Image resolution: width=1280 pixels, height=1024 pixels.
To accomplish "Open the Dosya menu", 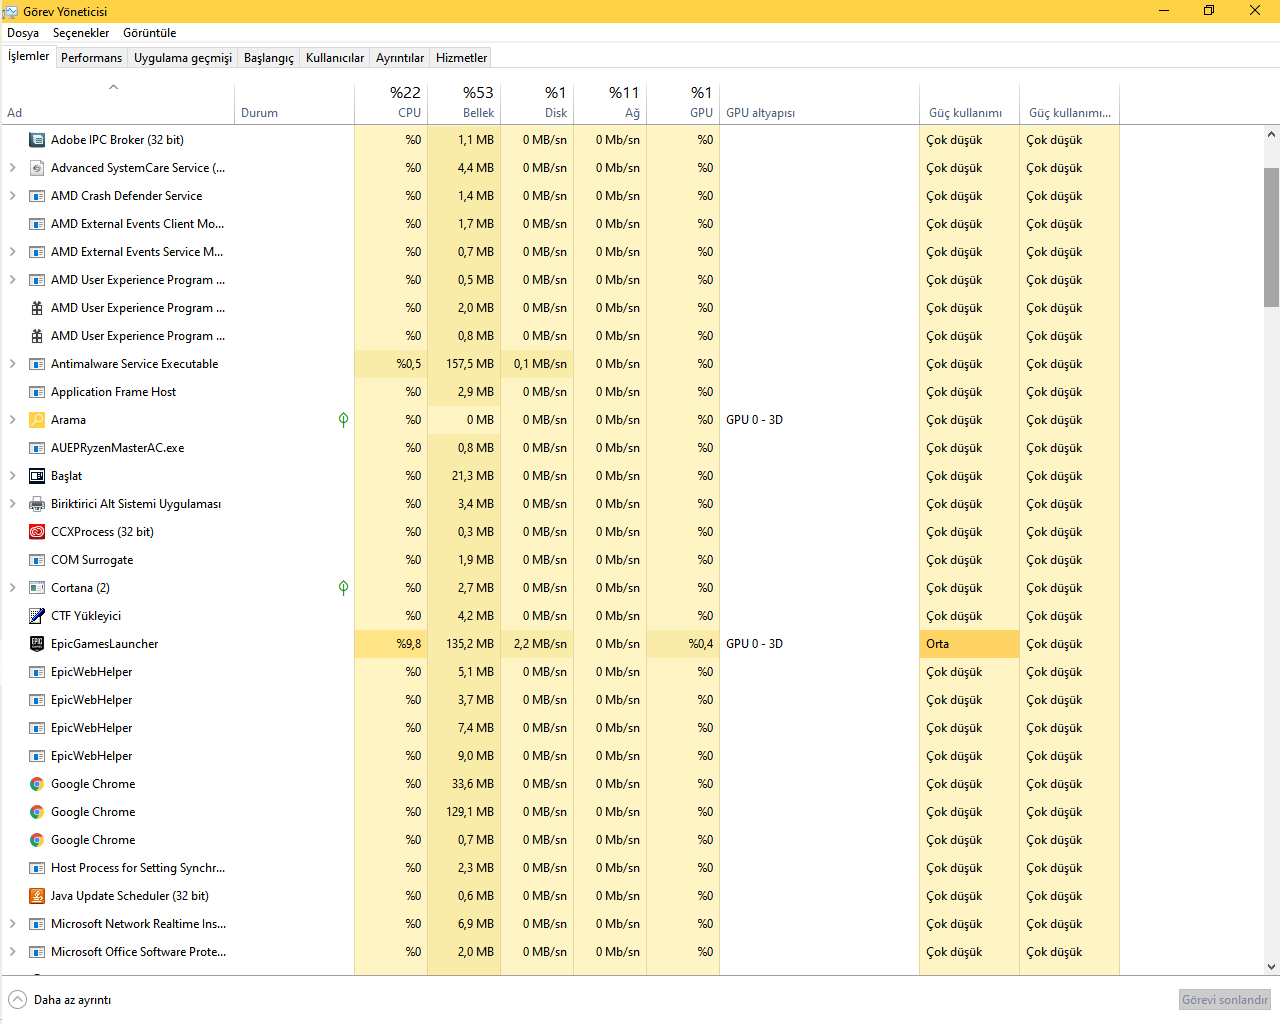I will point(23,33).
